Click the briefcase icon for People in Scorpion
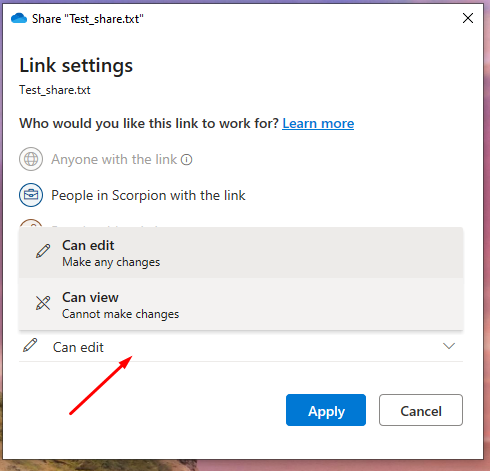Viewport: 490px width, 471px height. tap(31, 195)
